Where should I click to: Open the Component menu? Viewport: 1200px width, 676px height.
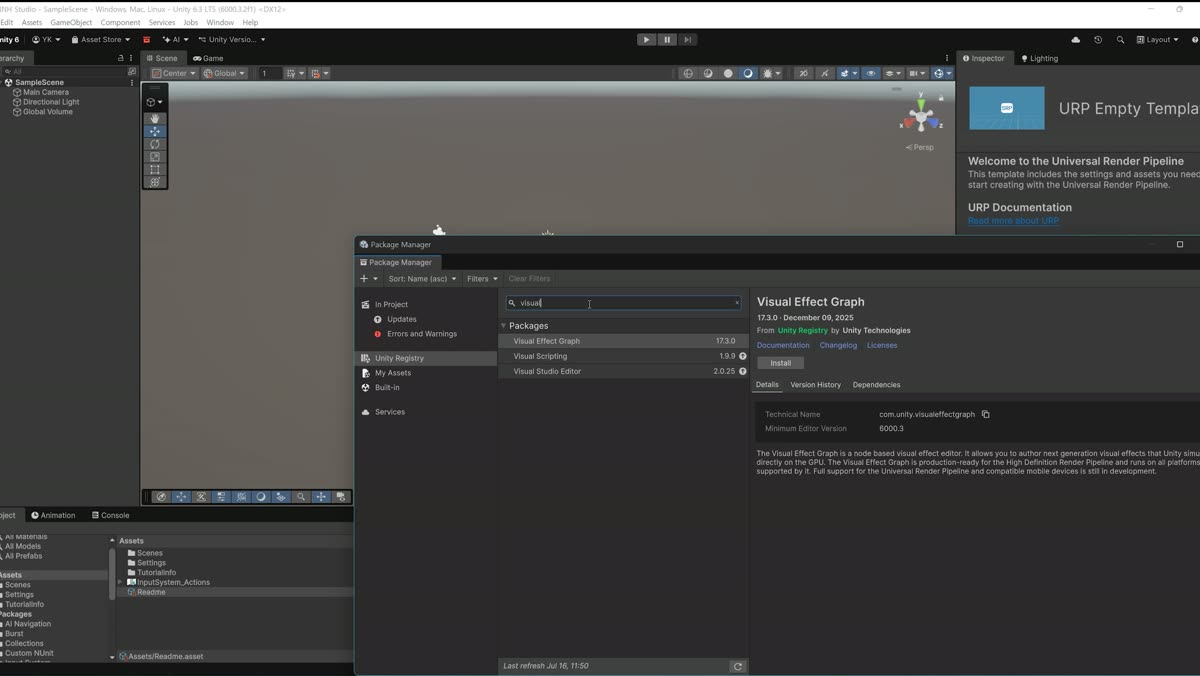pyautogui.click(x=120, y=22)
